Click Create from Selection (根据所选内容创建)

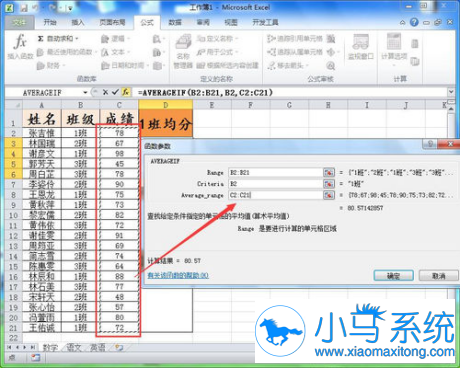(227, 65)
